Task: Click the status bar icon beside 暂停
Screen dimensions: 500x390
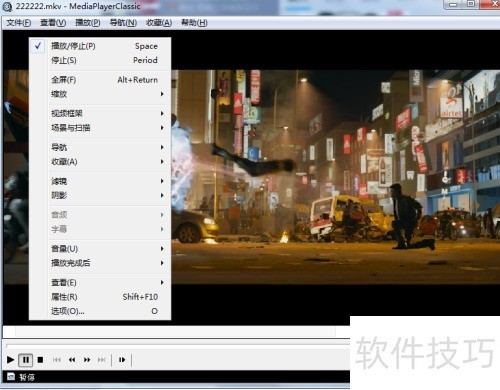Action: [11, 377]
